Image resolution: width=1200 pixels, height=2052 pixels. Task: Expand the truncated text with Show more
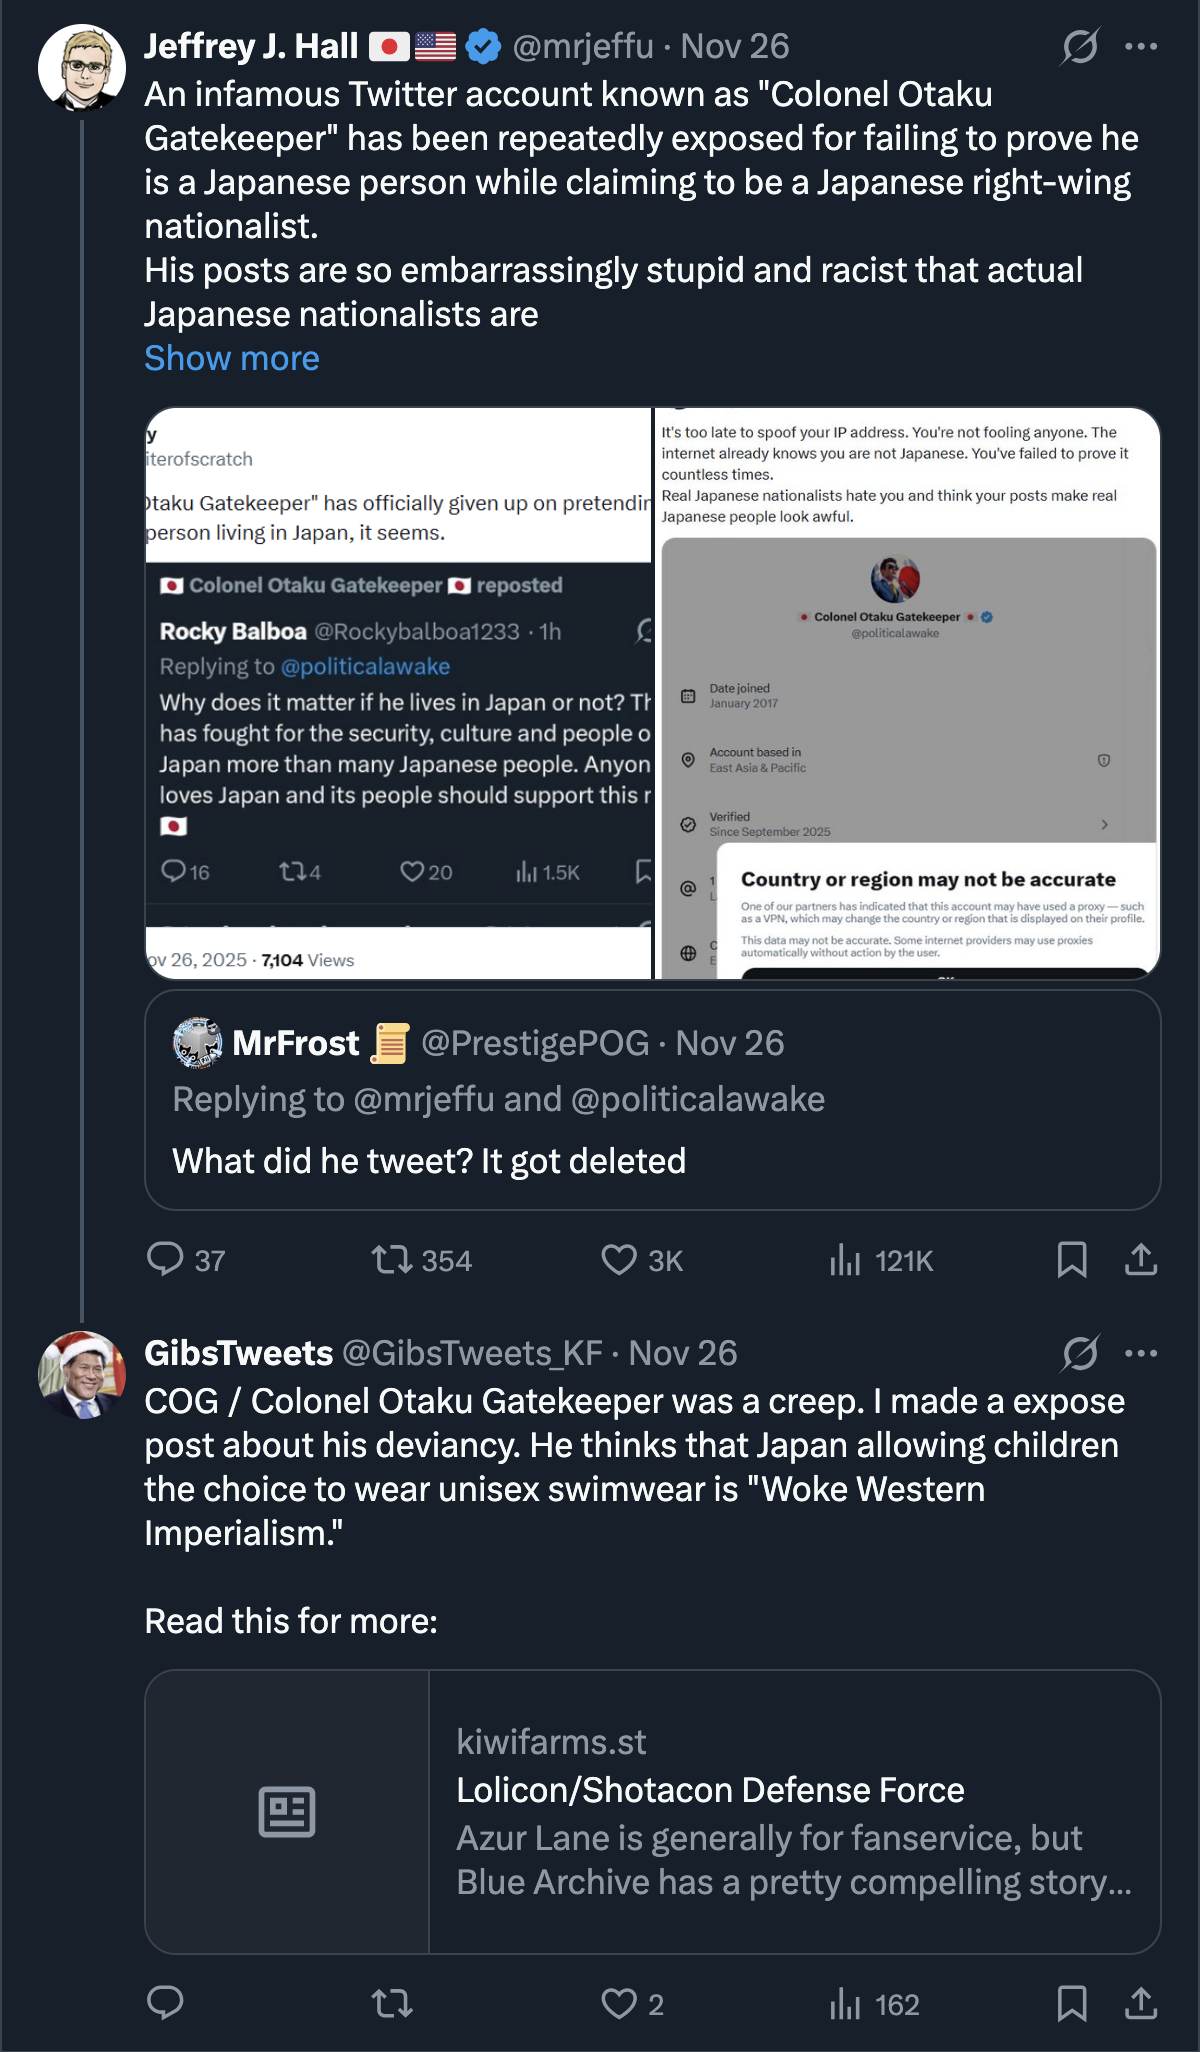tap(232, 358)
